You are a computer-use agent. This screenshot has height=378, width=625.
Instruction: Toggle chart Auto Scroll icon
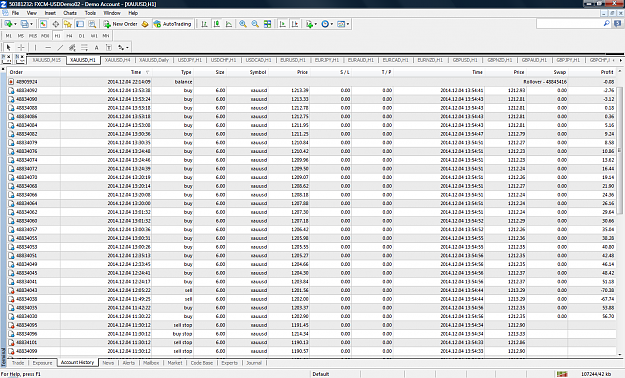283,24
